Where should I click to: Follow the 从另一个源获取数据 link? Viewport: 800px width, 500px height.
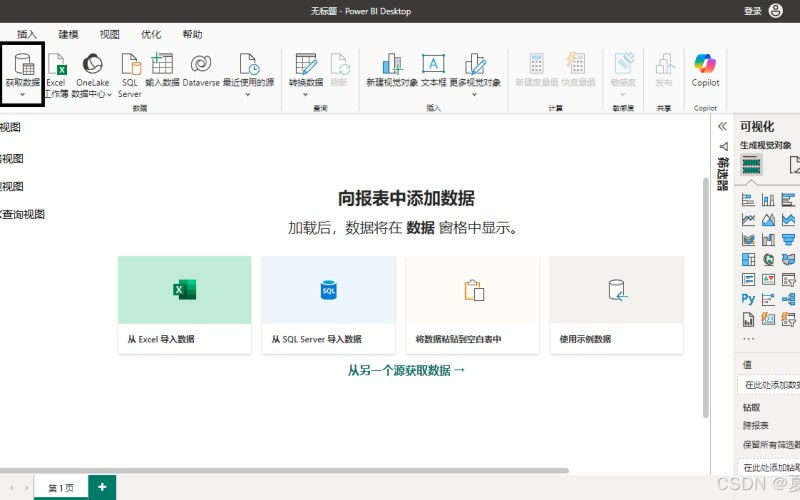click(x=407, y=370)
